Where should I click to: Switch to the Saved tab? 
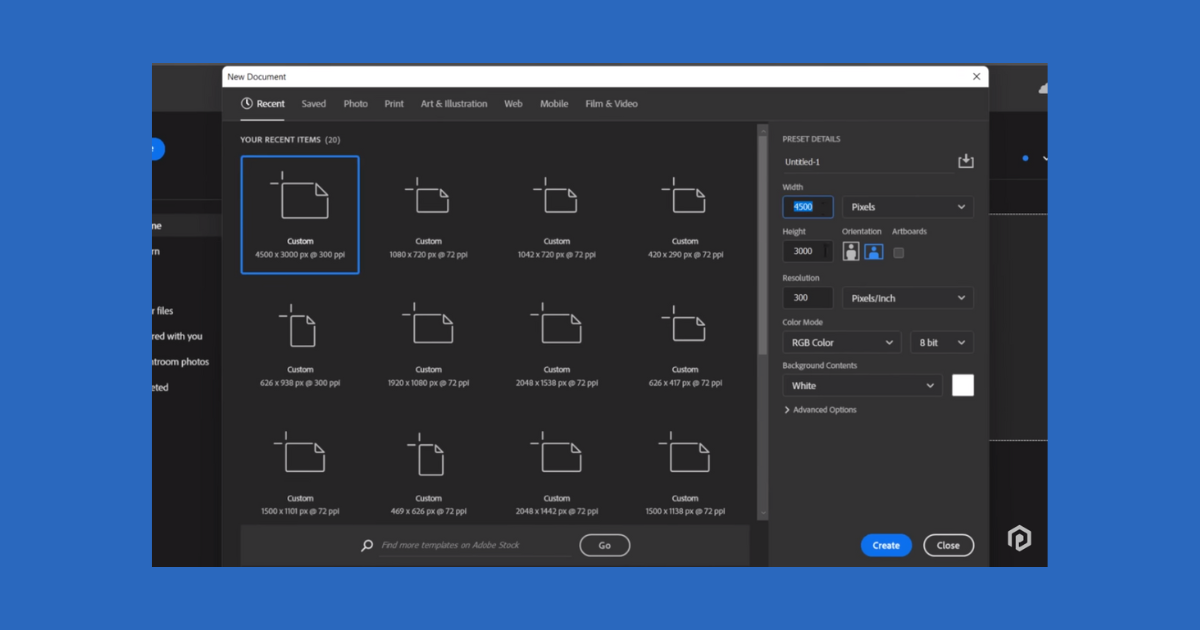pyautogui.click(x=314, y=104)
